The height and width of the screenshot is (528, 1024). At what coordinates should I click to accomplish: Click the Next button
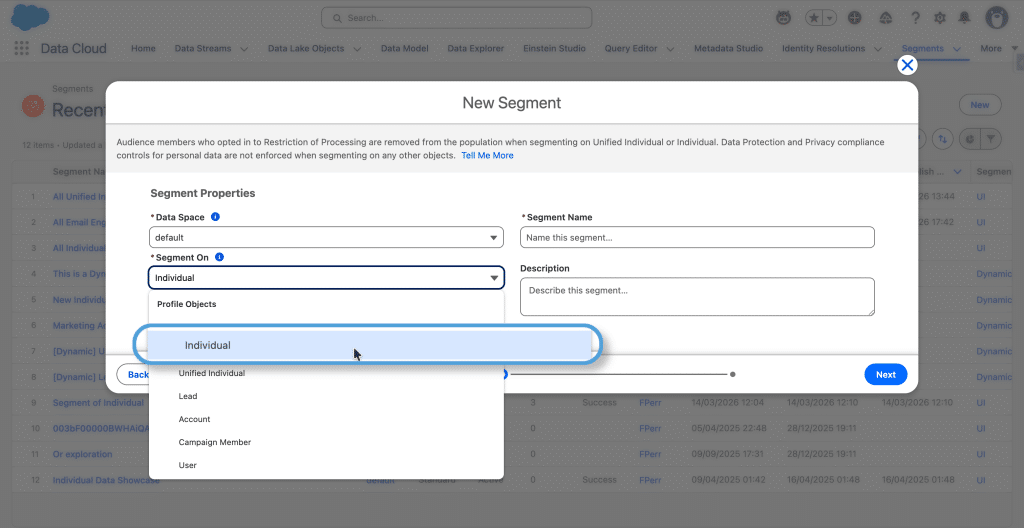coord(885,375)
